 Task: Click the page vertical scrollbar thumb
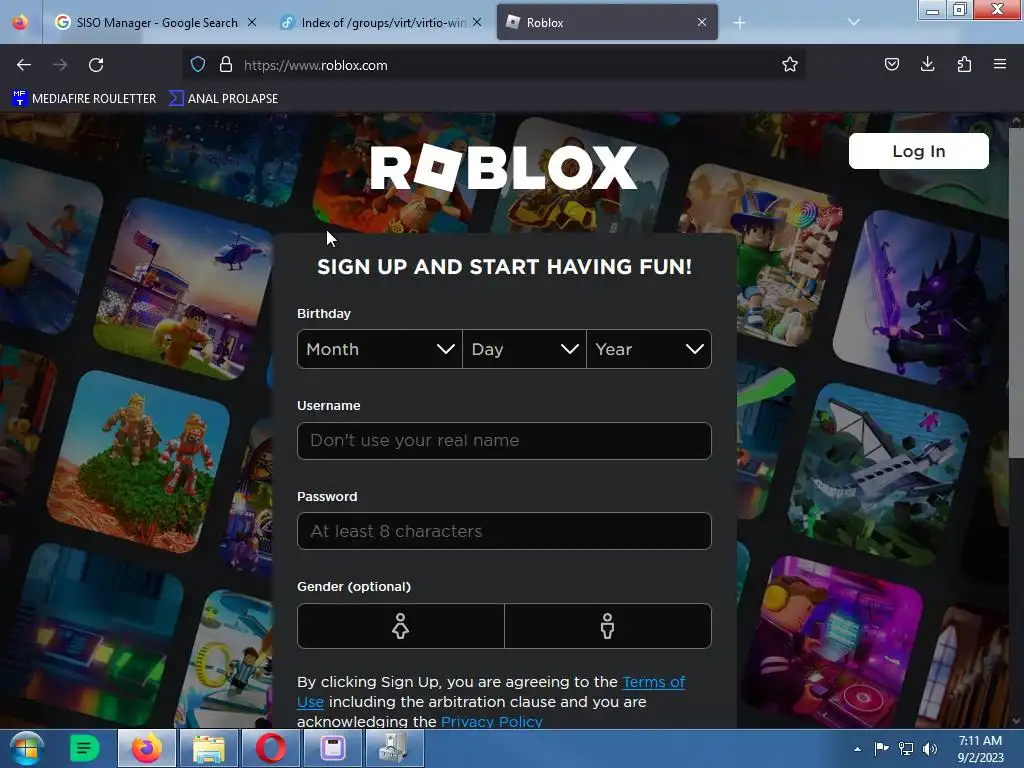(x=1016, y=293)
